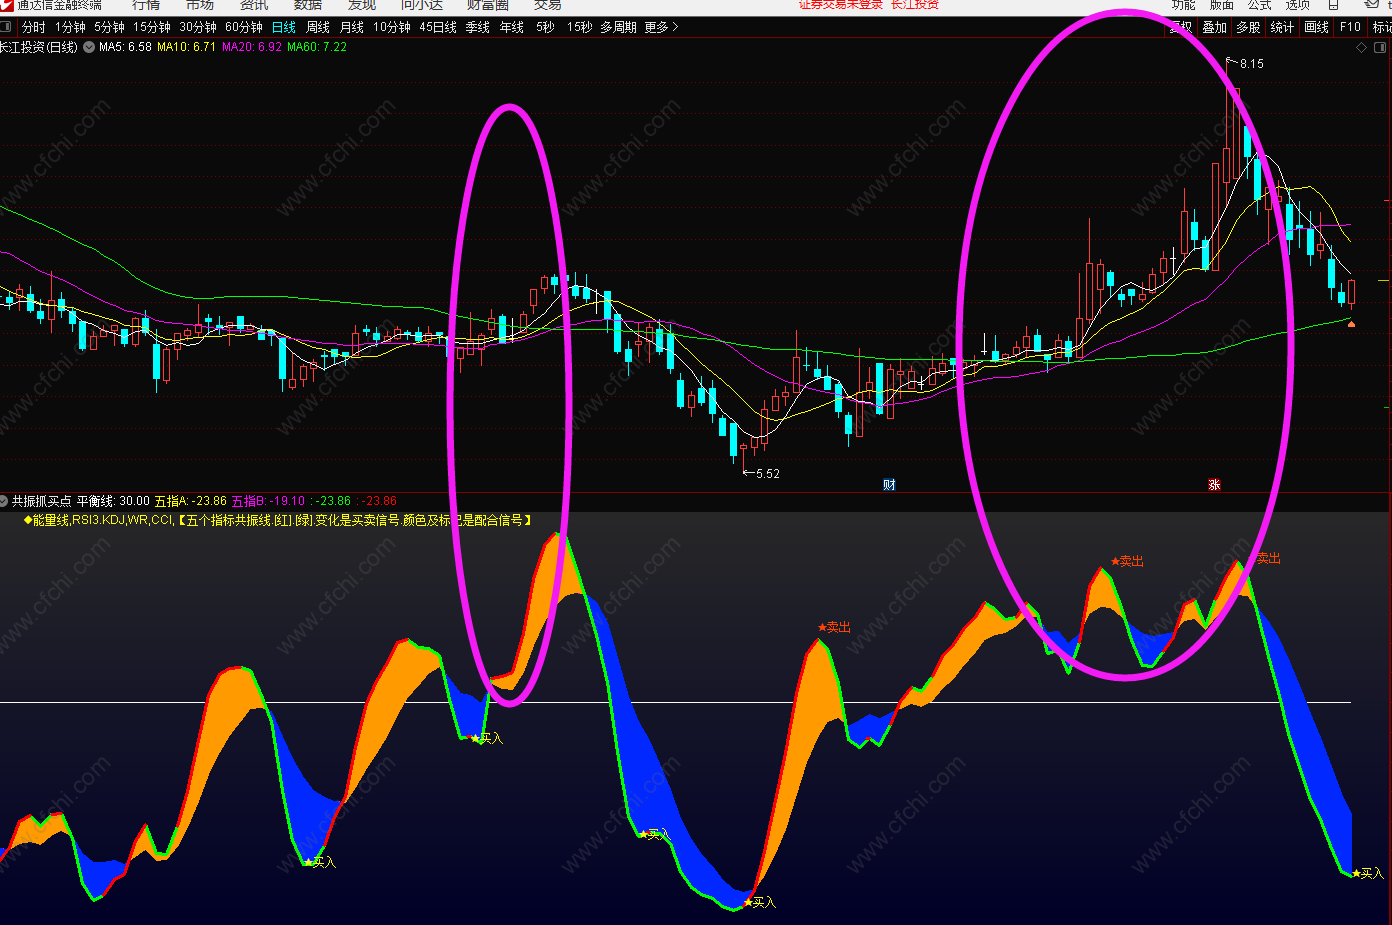Expand the 更多 period list

point(662,27)
